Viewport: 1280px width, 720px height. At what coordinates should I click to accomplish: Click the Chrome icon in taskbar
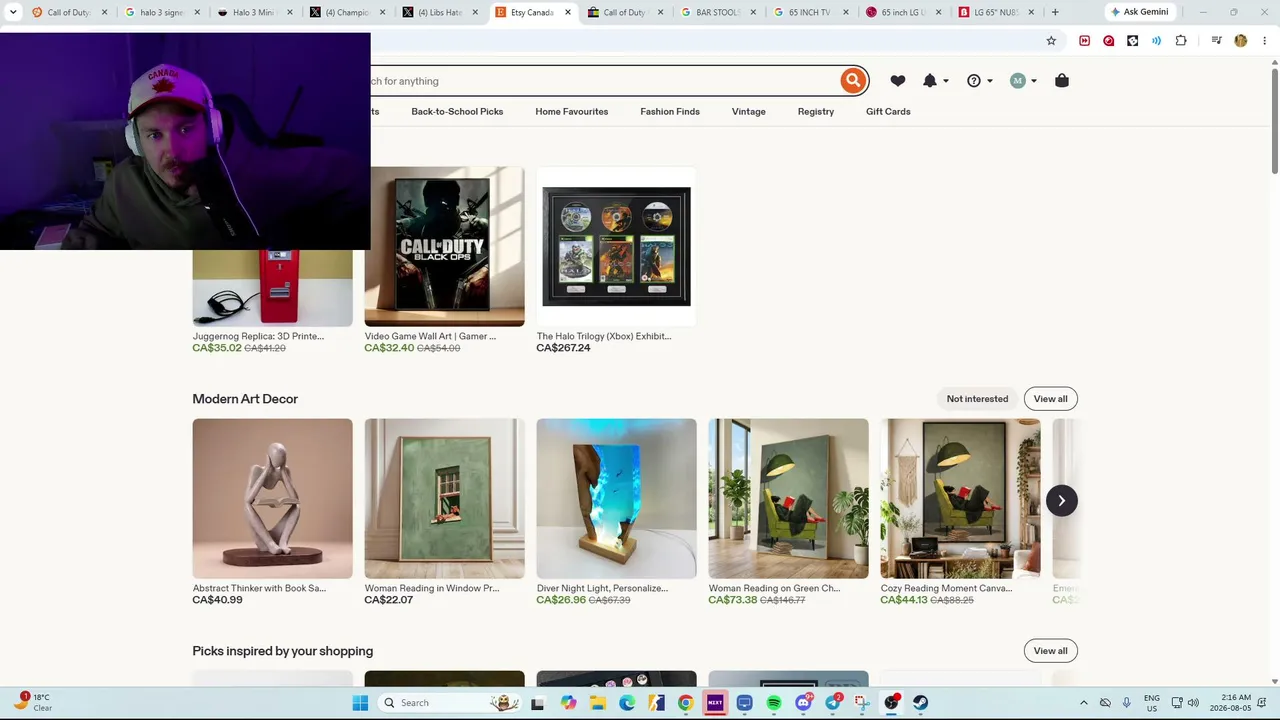pyautogui.click(x=685, y=703)
